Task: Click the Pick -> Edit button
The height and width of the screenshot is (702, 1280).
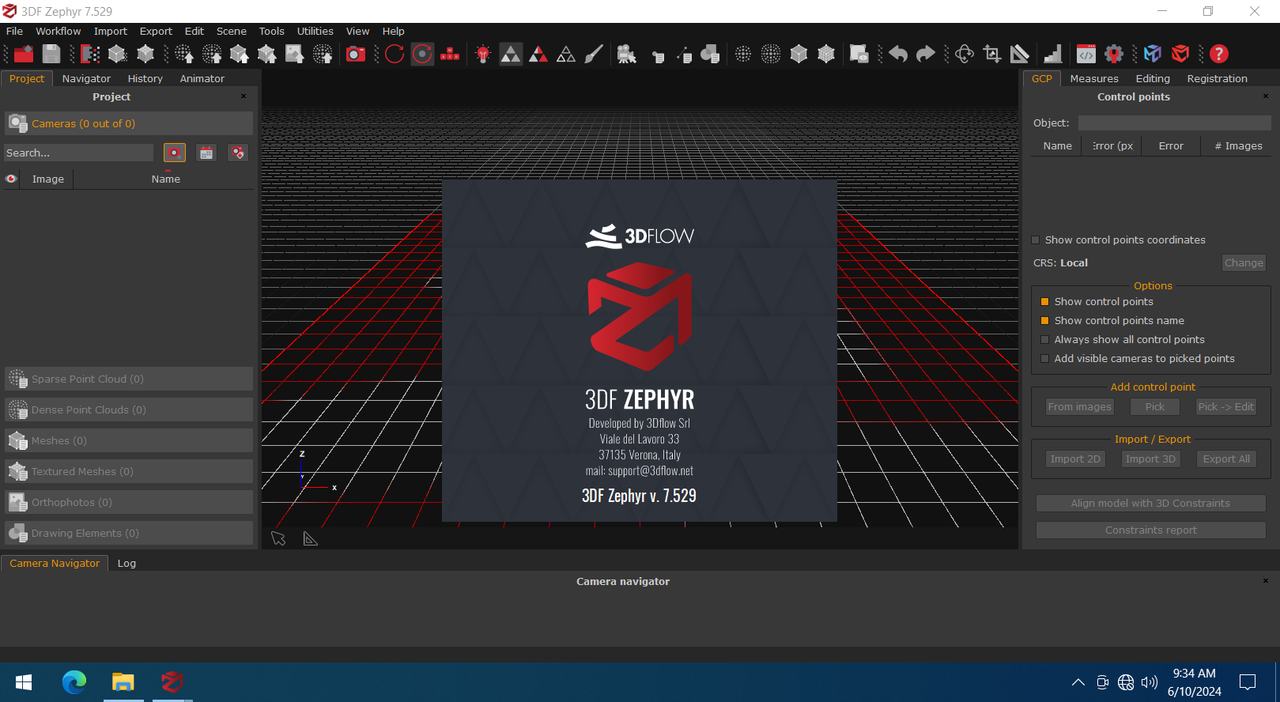Action: tap(1226, 407)
